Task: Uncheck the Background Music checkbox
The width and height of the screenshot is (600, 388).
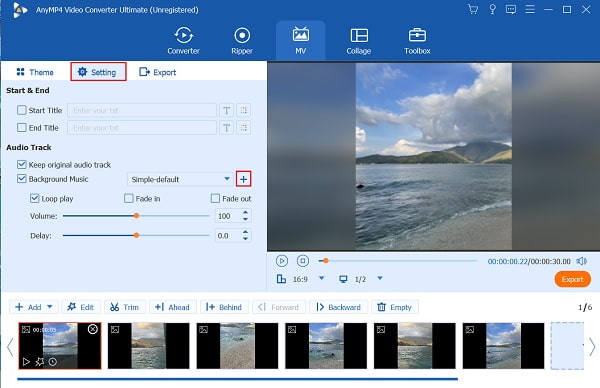Action: click(21, 179)
